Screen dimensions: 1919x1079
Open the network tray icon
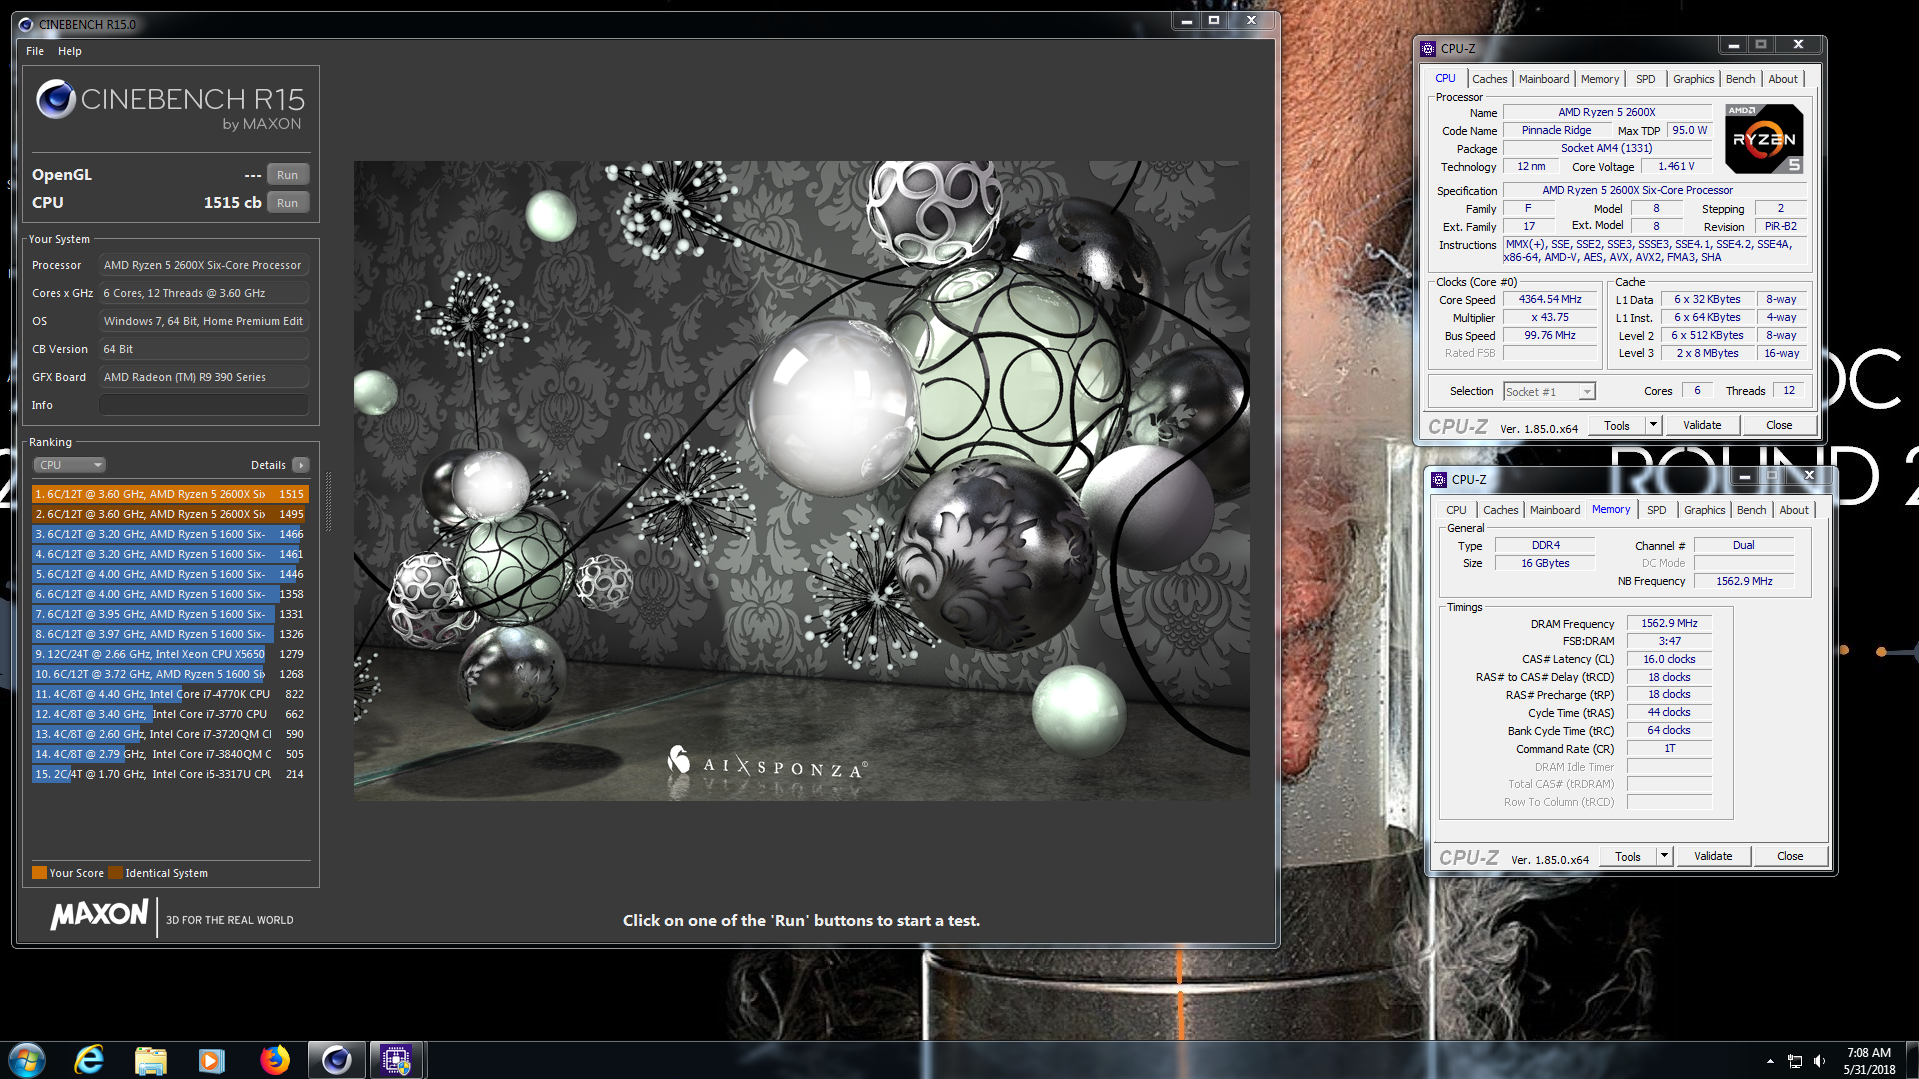(x=1795, y=1061)
